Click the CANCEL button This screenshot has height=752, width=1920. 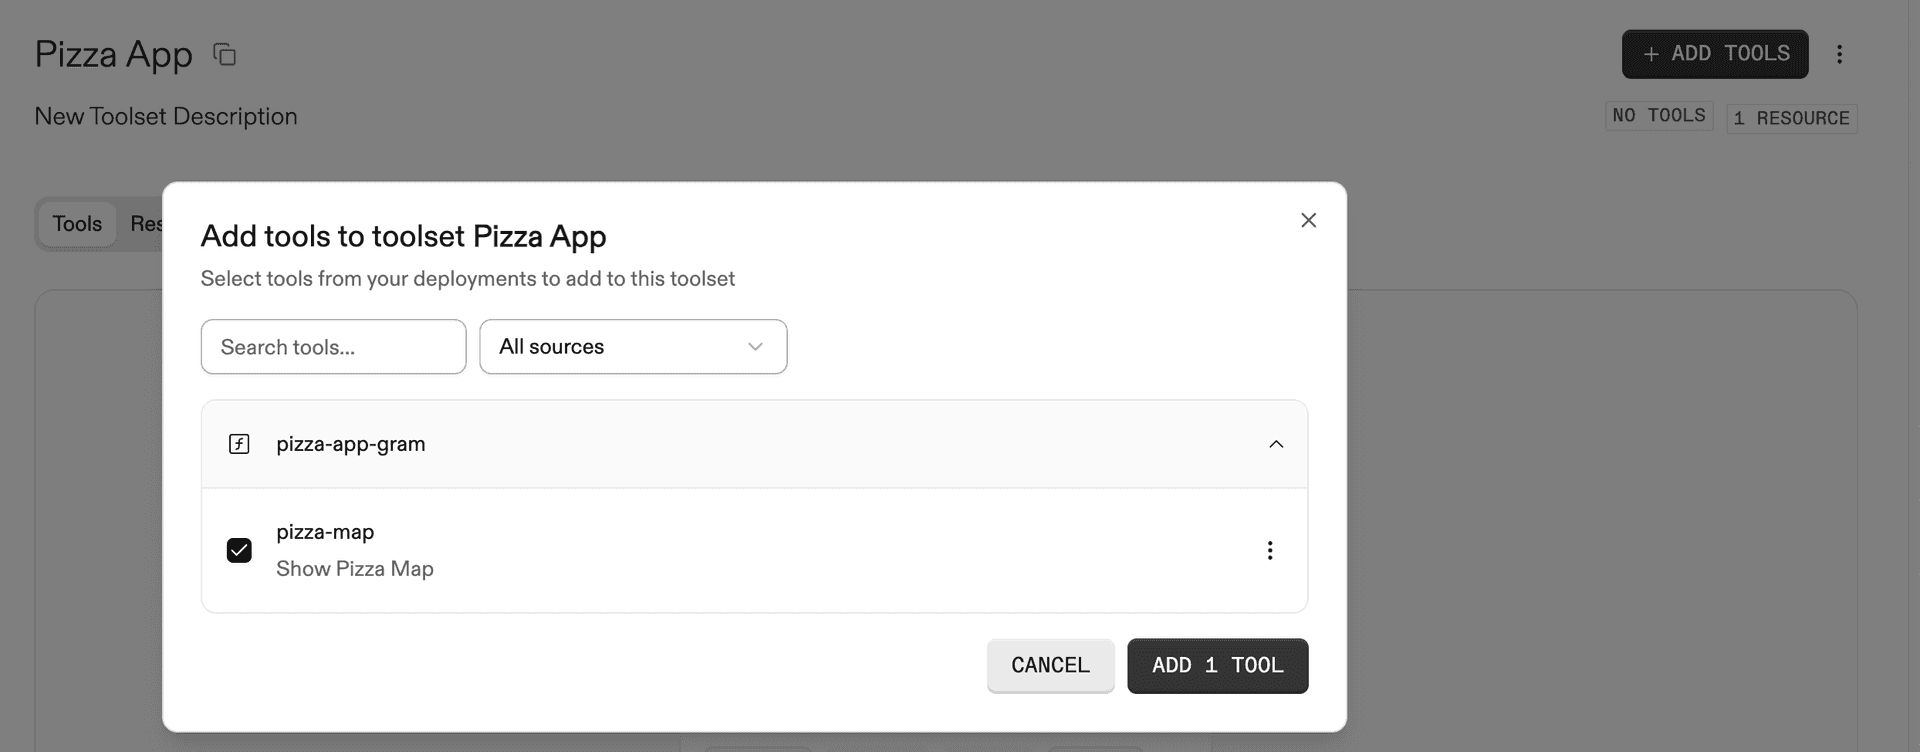pyautogui.click(x=1050, y=665)
